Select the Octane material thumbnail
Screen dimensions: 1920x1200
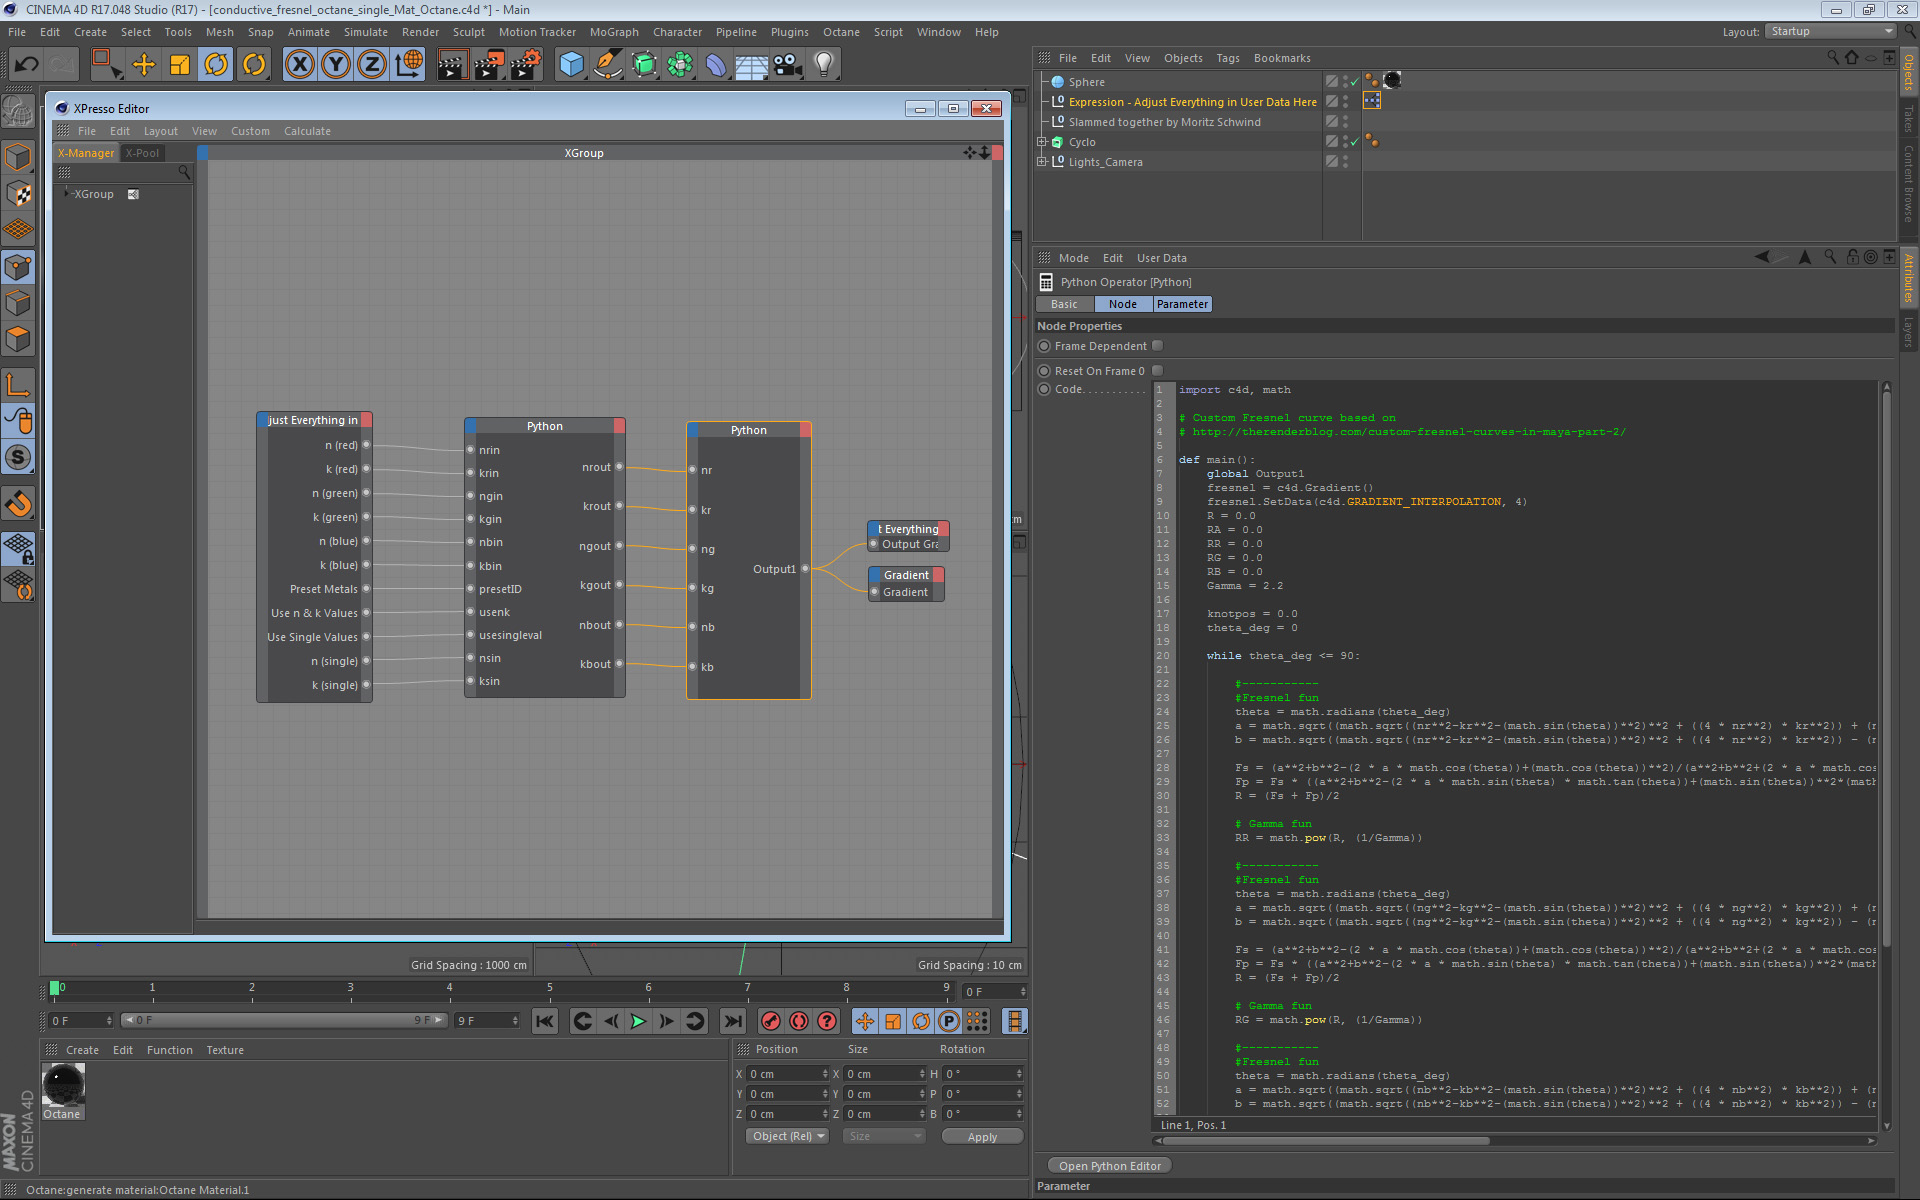63,1086
